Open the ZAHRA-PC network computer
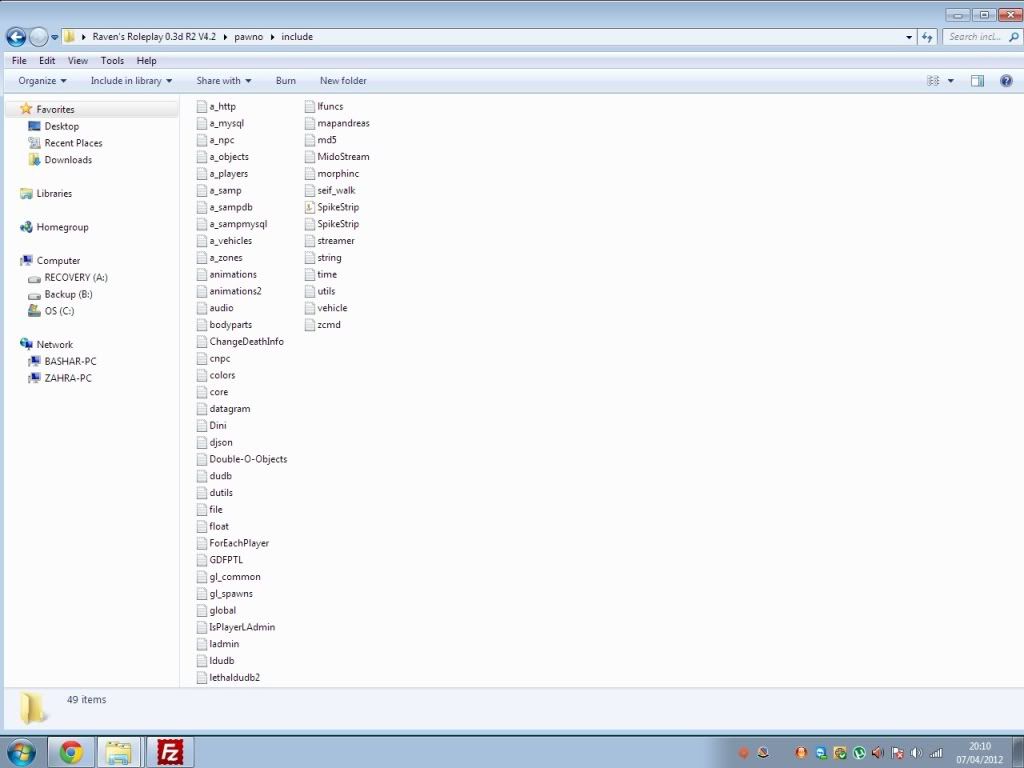 pos(68,378)
